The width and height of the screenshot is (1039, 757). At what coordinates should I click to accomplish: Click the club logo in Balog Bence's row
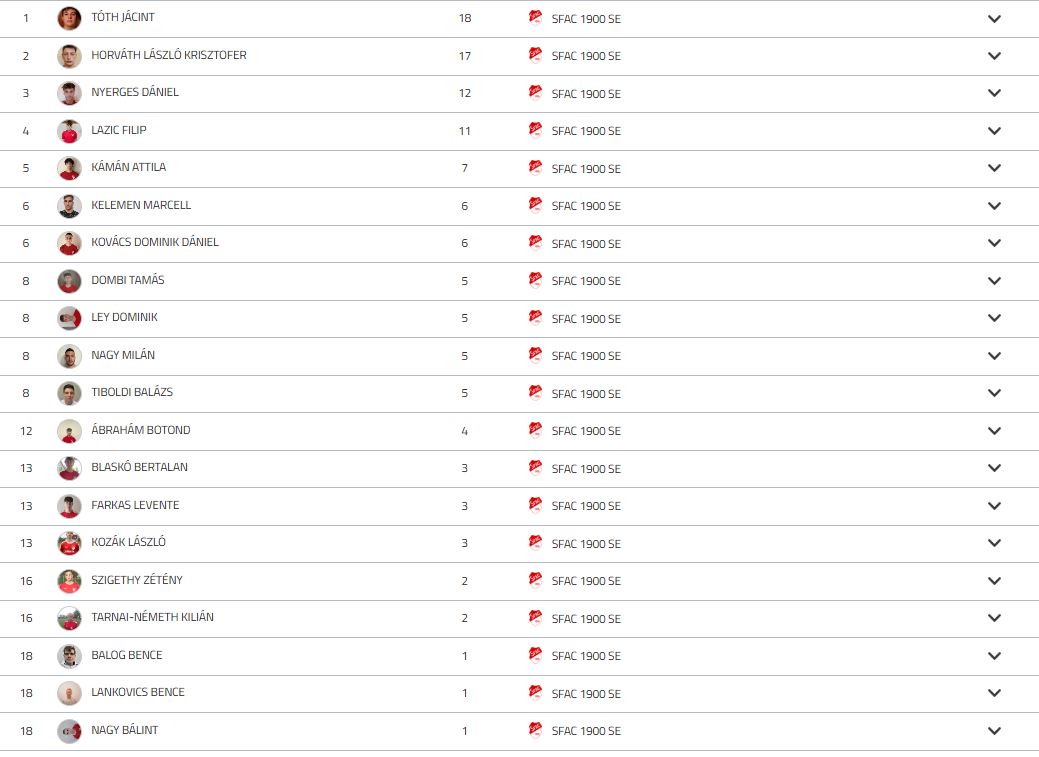click(x=535, y=654)
